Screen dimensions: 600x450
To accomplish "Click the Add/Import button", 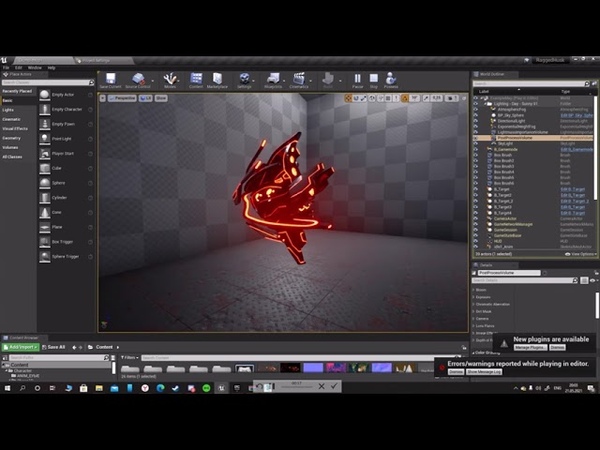I will pos(20,347).
